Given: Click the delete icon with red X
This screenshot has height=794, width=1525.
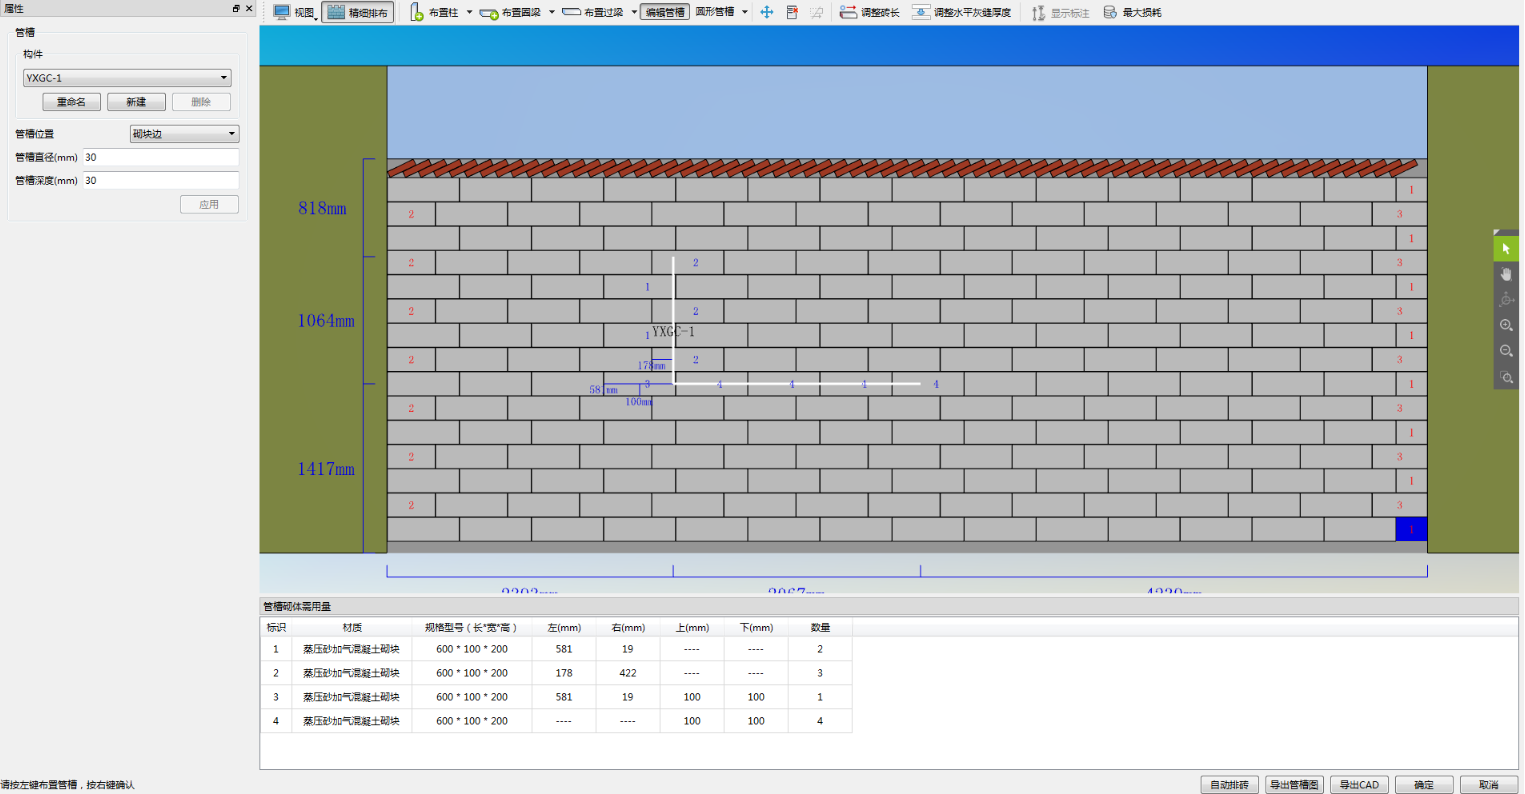Looking at the screenshot, I should coord(792,12).
